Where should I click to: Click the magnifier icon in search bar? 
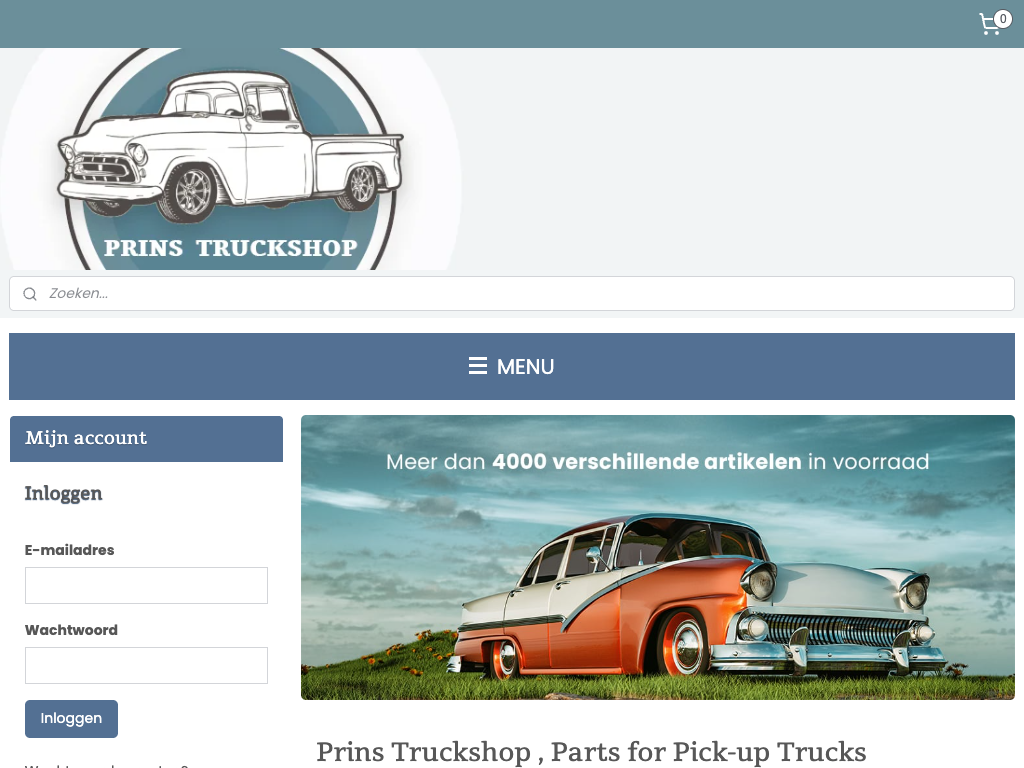(x=30, y=294)
